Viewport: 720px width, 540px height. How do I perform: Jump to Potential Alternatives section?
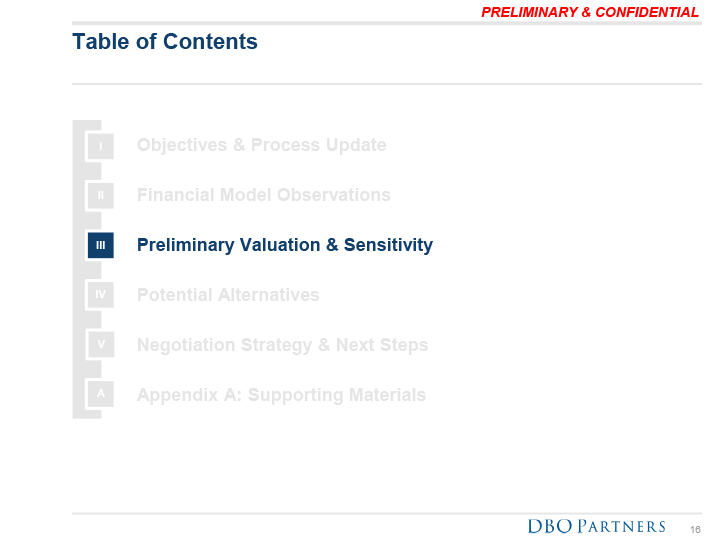coord(228,295)
